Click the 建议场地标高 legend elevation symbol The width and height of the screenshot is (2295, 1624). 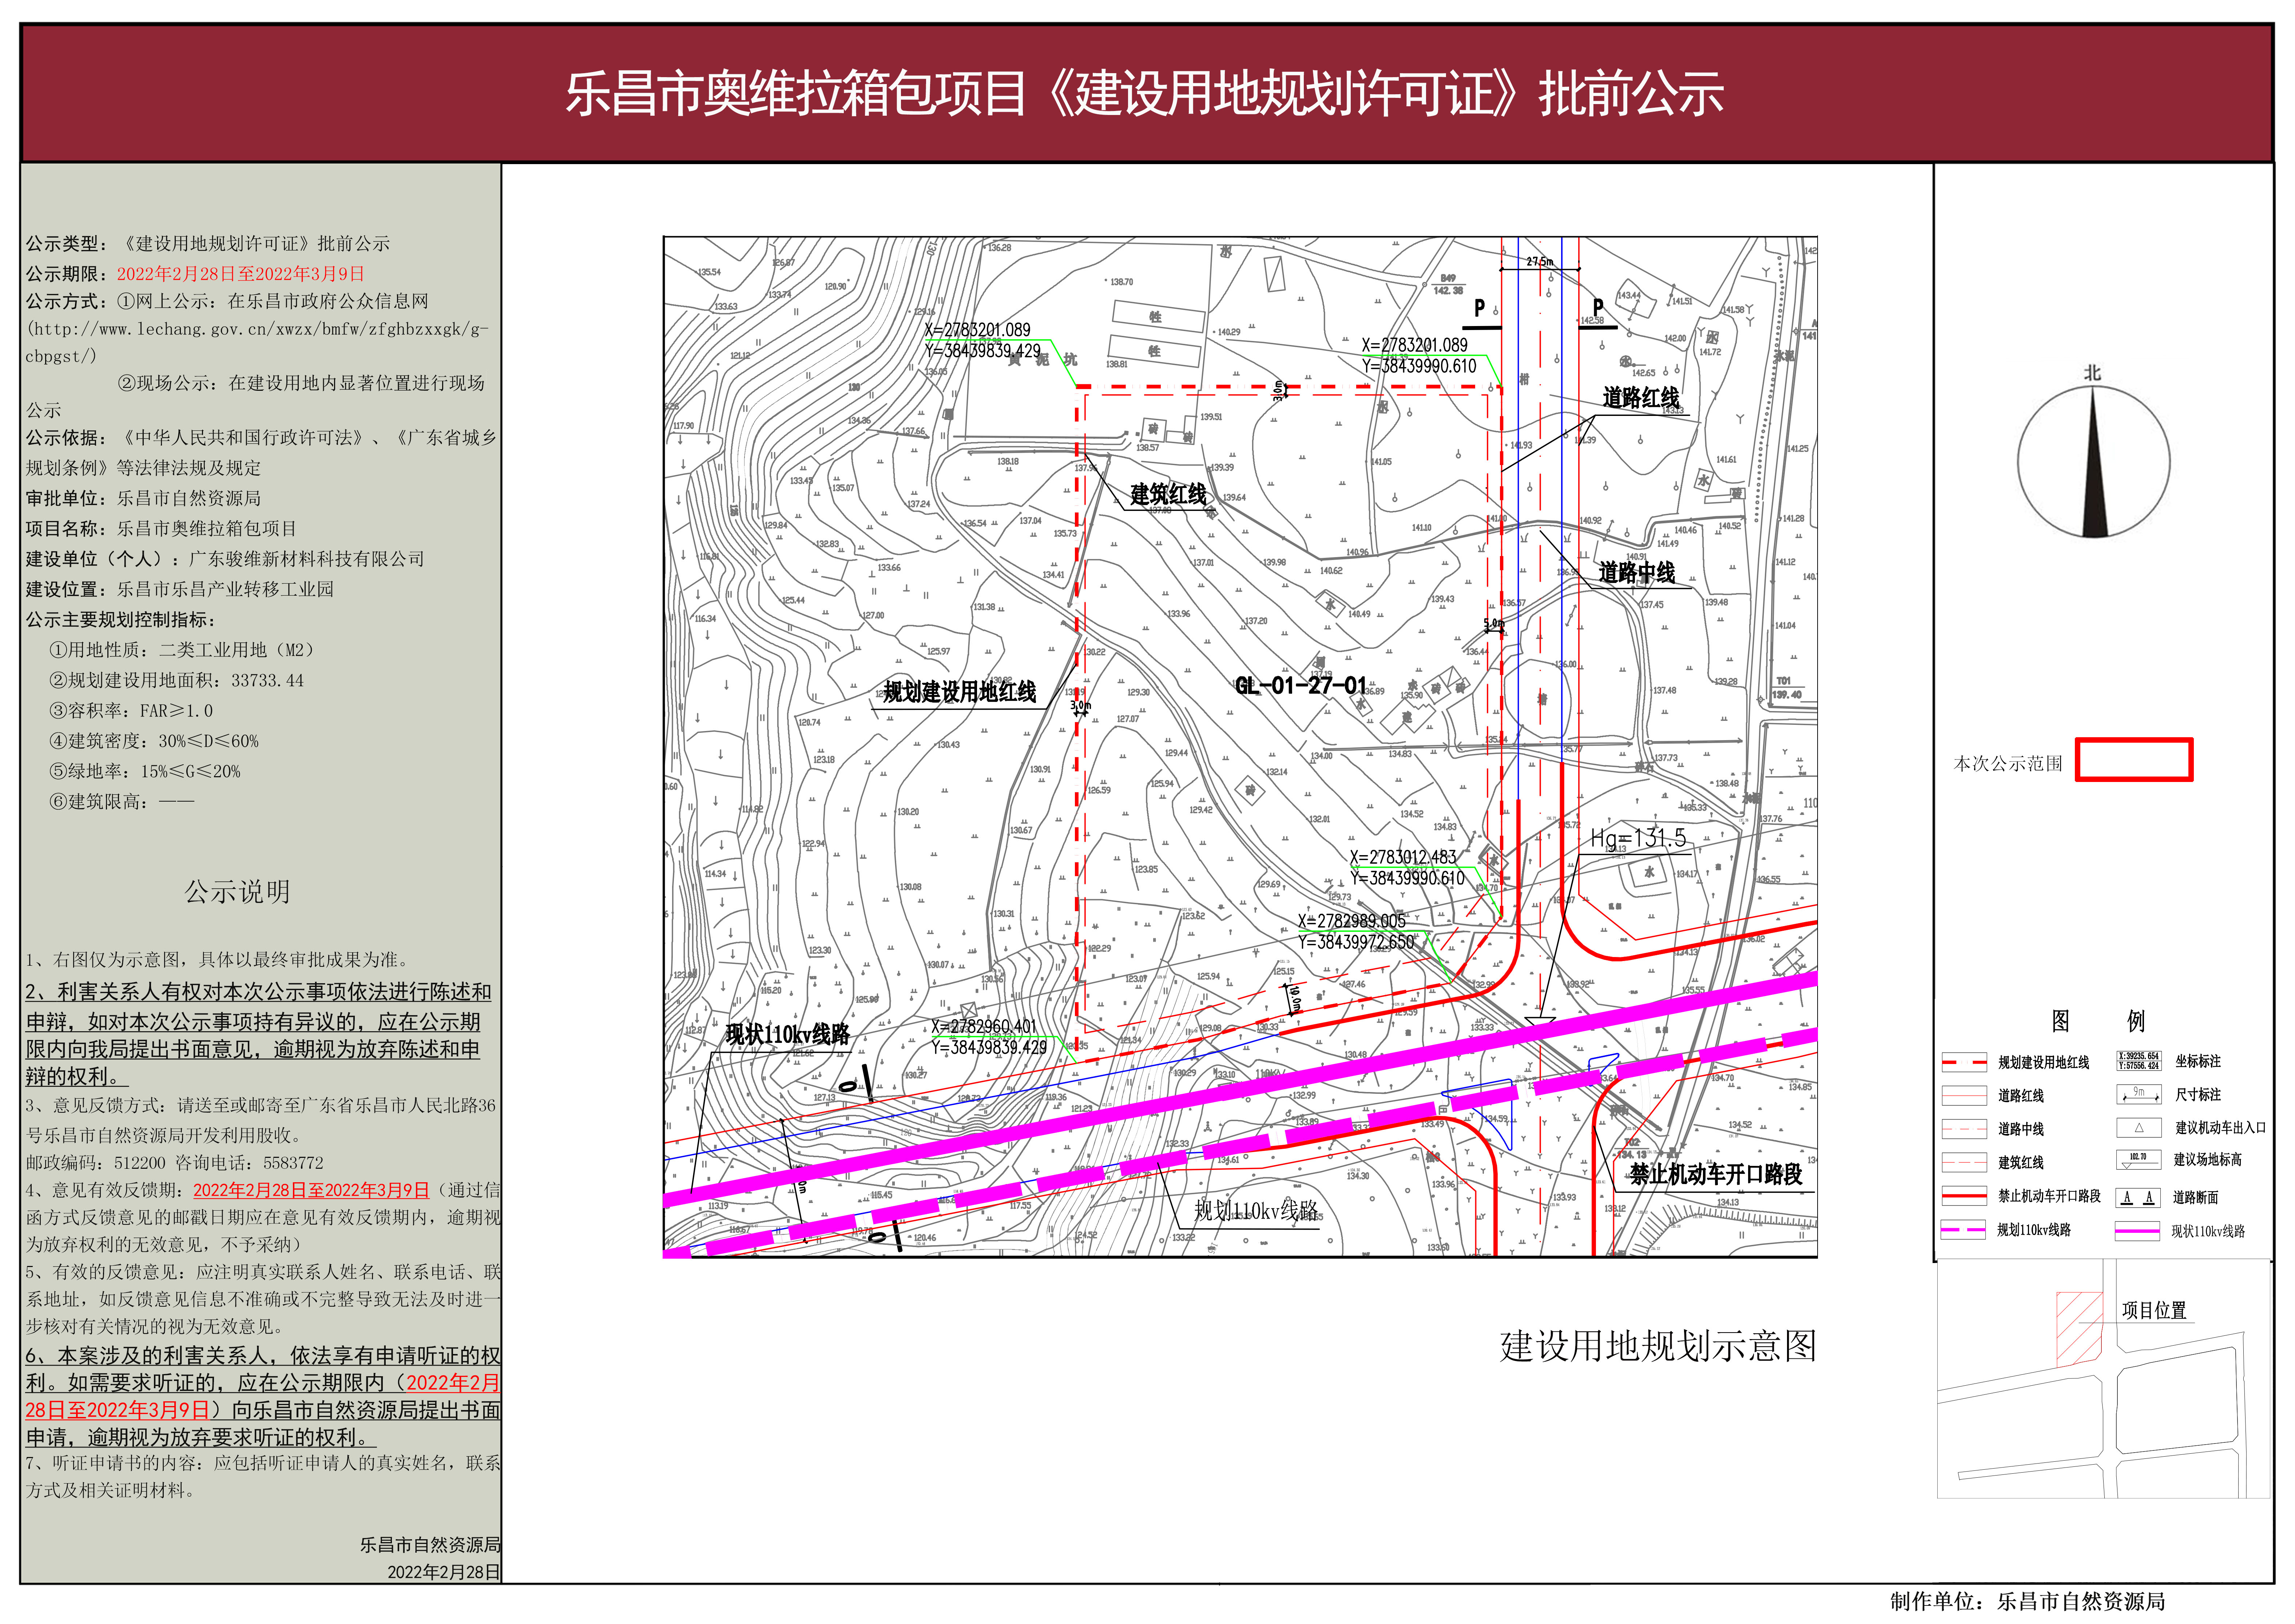[2139, 1160]
